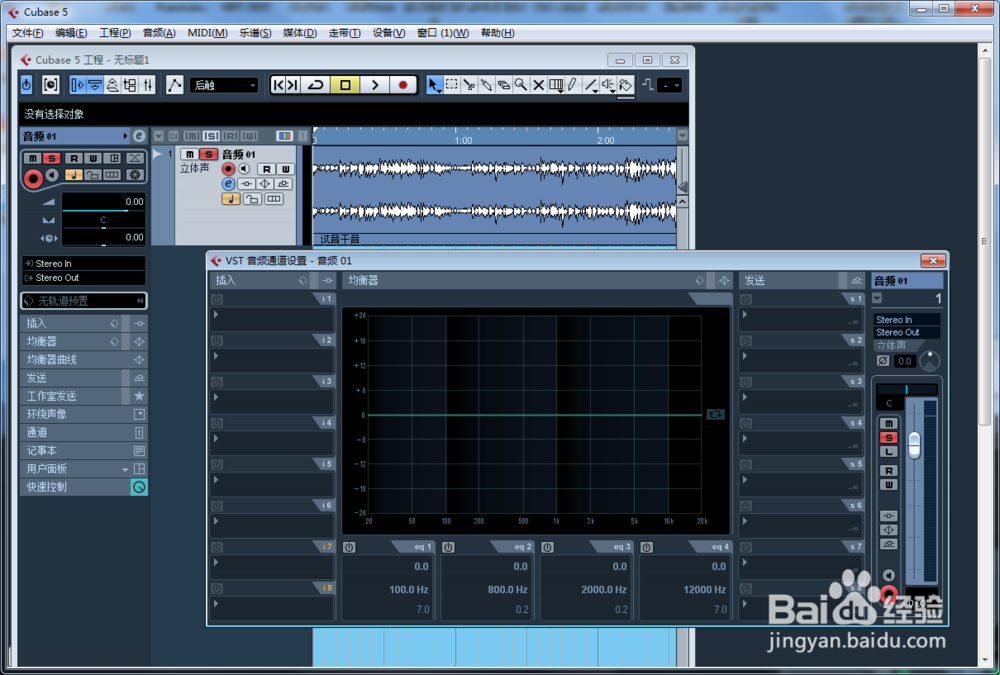
Task: Open the 文件 menu
Action: tap(27, 33)
